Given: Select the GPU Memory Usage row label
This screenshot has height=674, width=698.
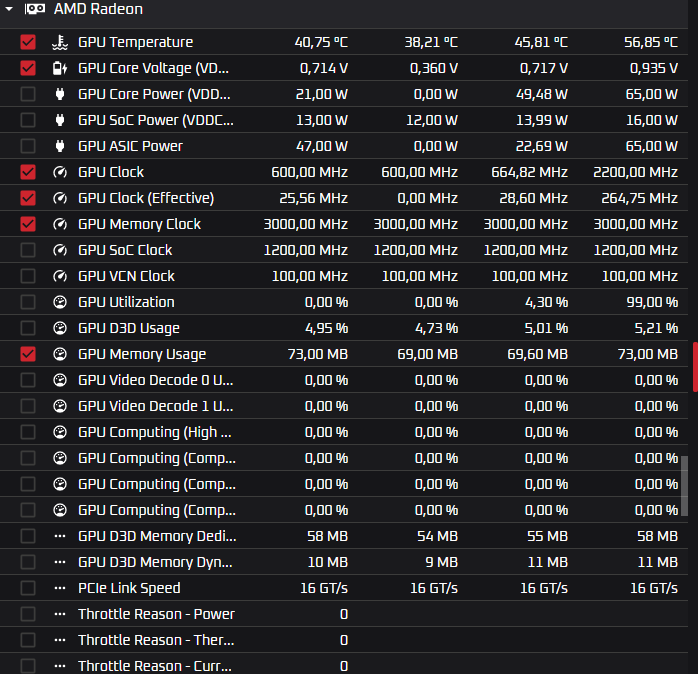Looking at the screenshot, I should [142, 354].
